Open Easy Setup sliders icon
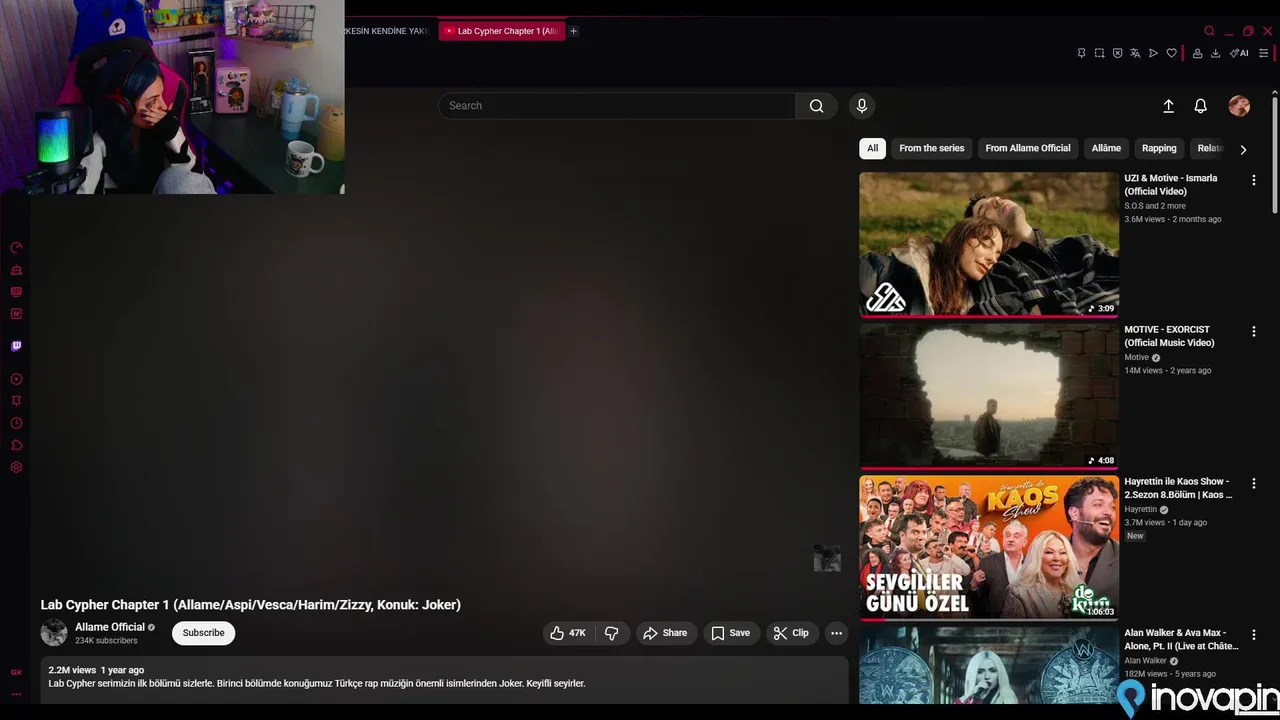 [x=1265, y=53]
